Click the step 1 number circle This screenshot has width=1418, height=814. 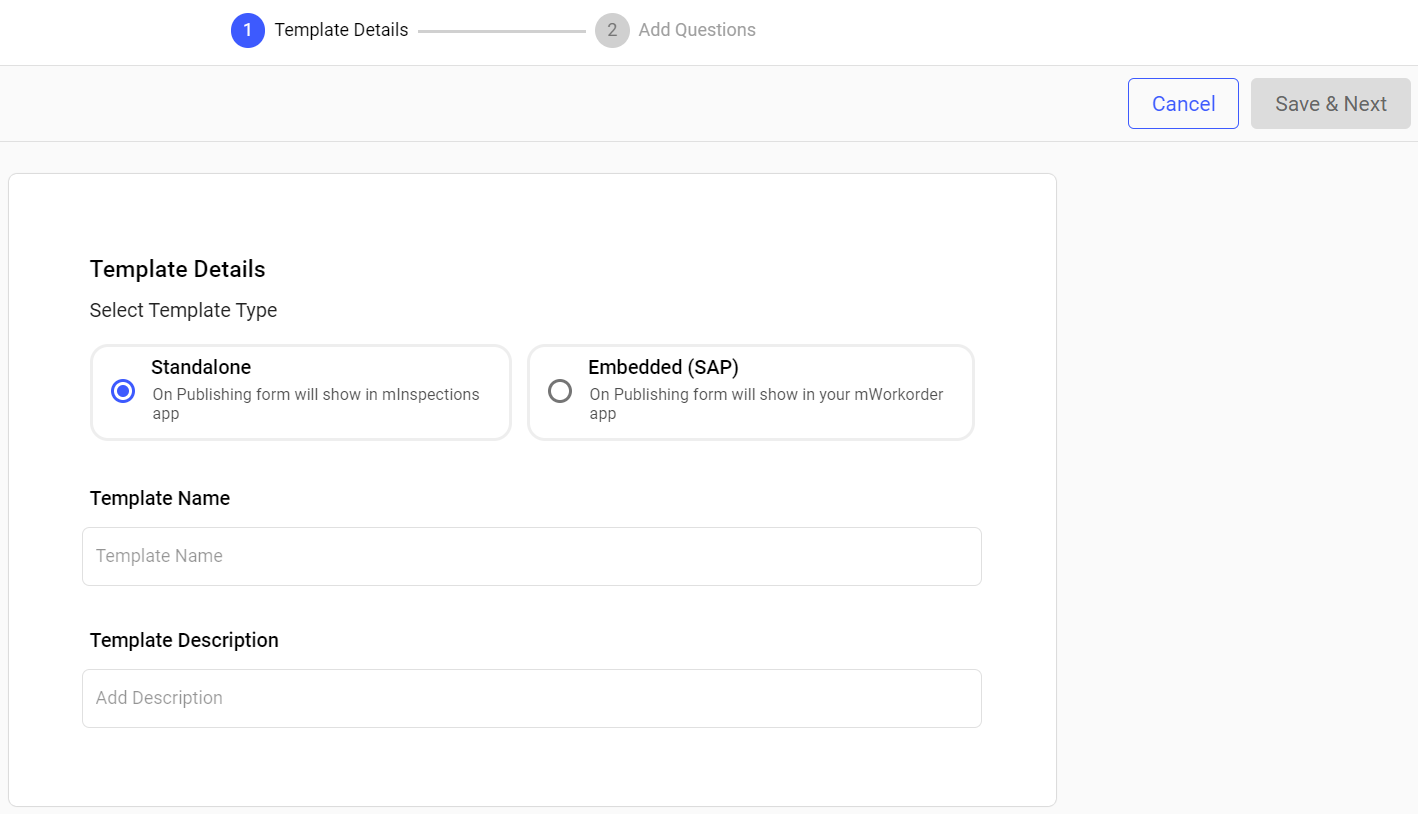247,30
